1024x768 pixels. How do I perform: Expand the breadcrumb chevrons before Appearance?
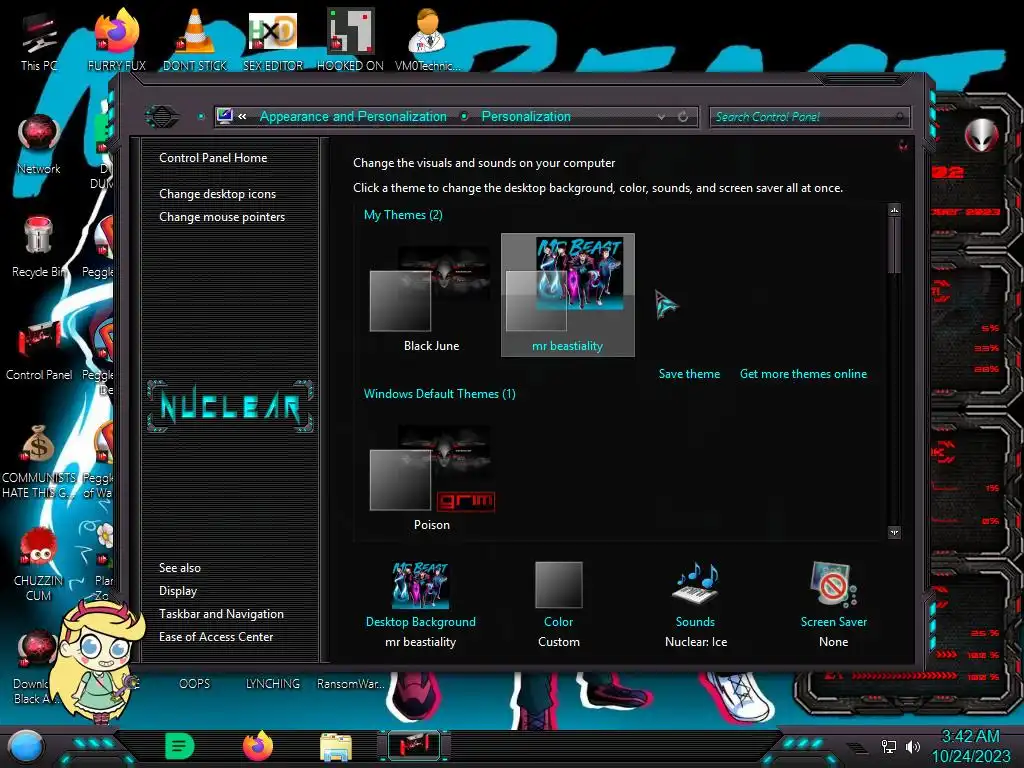coord(242,116)
